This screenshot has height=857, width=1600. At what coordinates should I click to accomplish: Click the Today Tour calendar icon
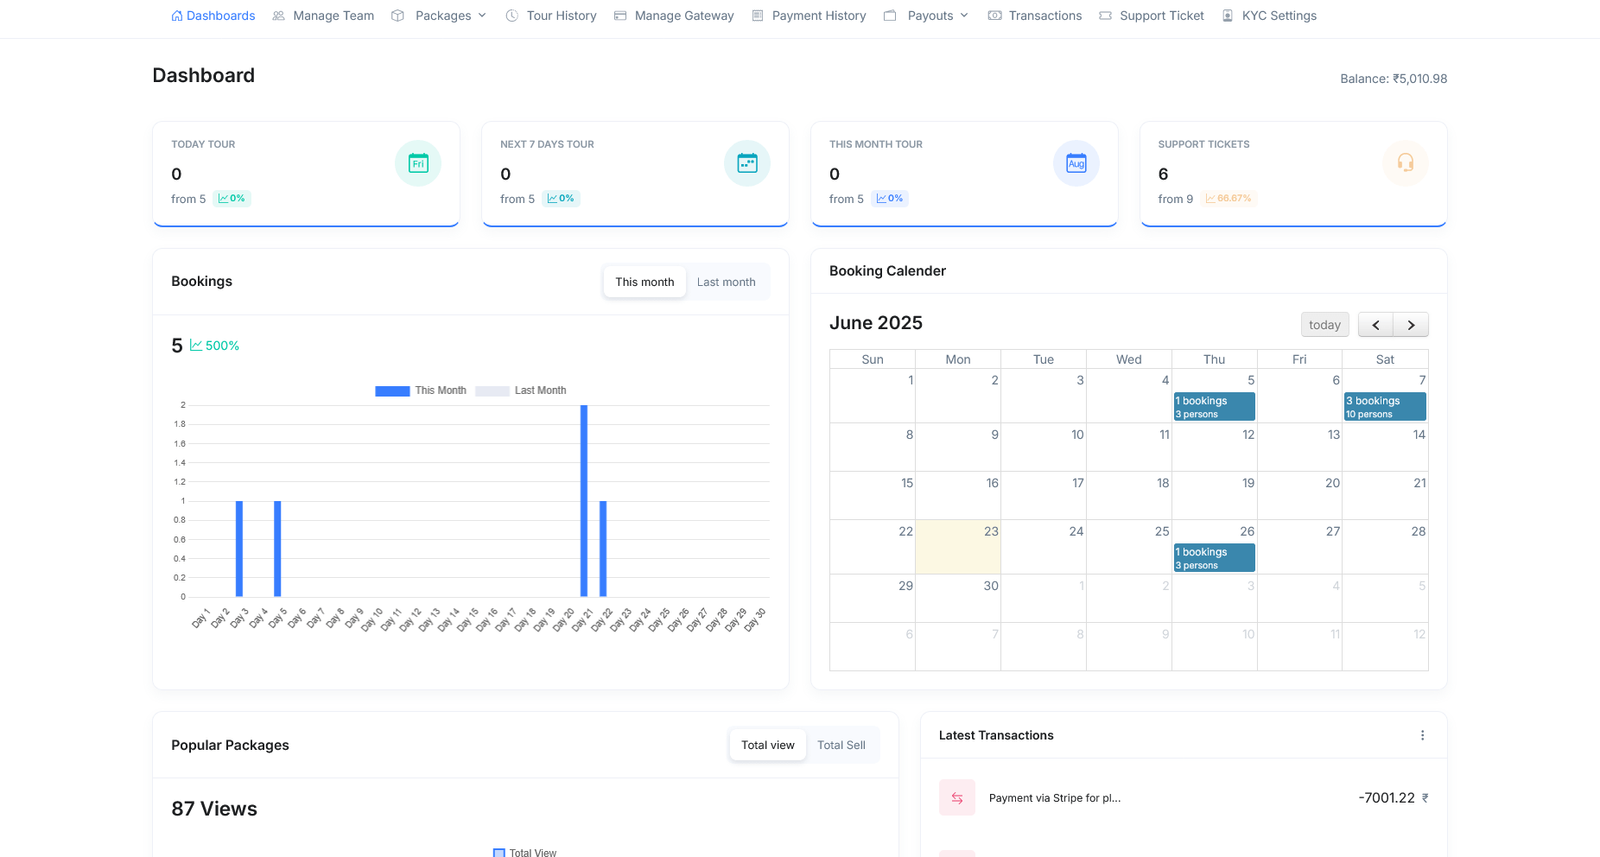tap(418, 164)
